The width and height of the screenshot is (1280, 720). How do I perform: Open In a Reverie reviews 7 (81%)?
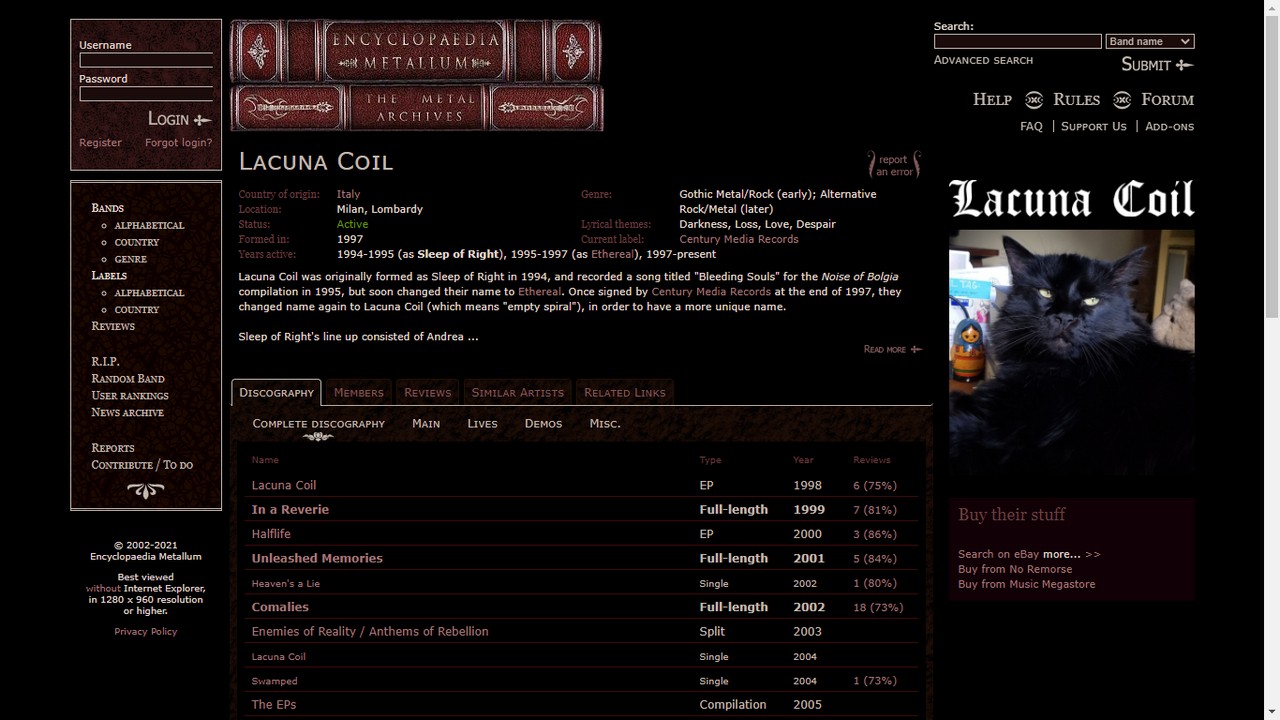(875, 510)
